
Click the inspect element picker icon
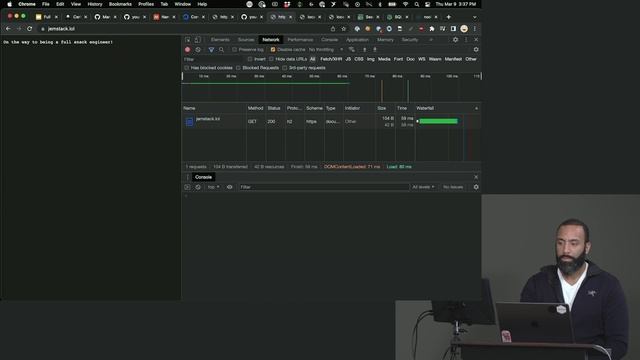click(x=187, y=40)
